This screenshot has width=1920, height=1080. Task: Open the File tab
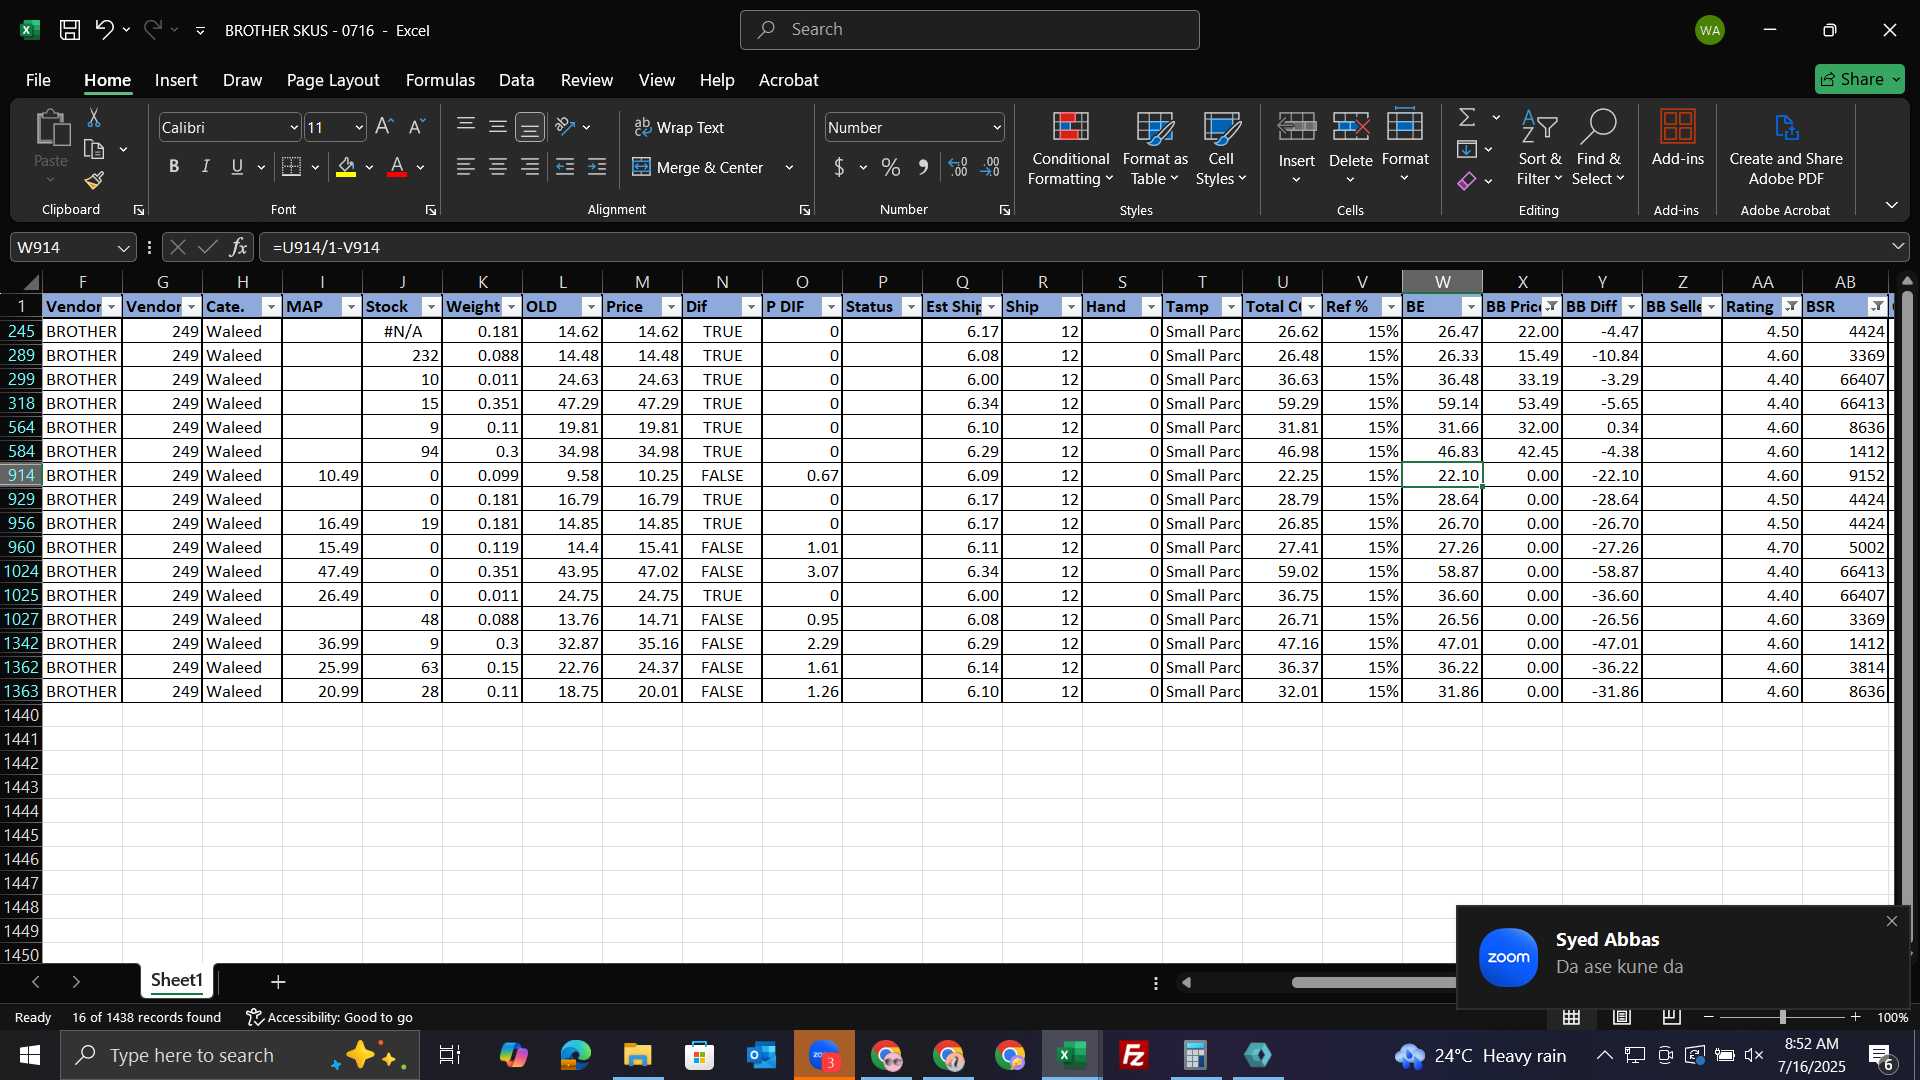pos(38,80)
